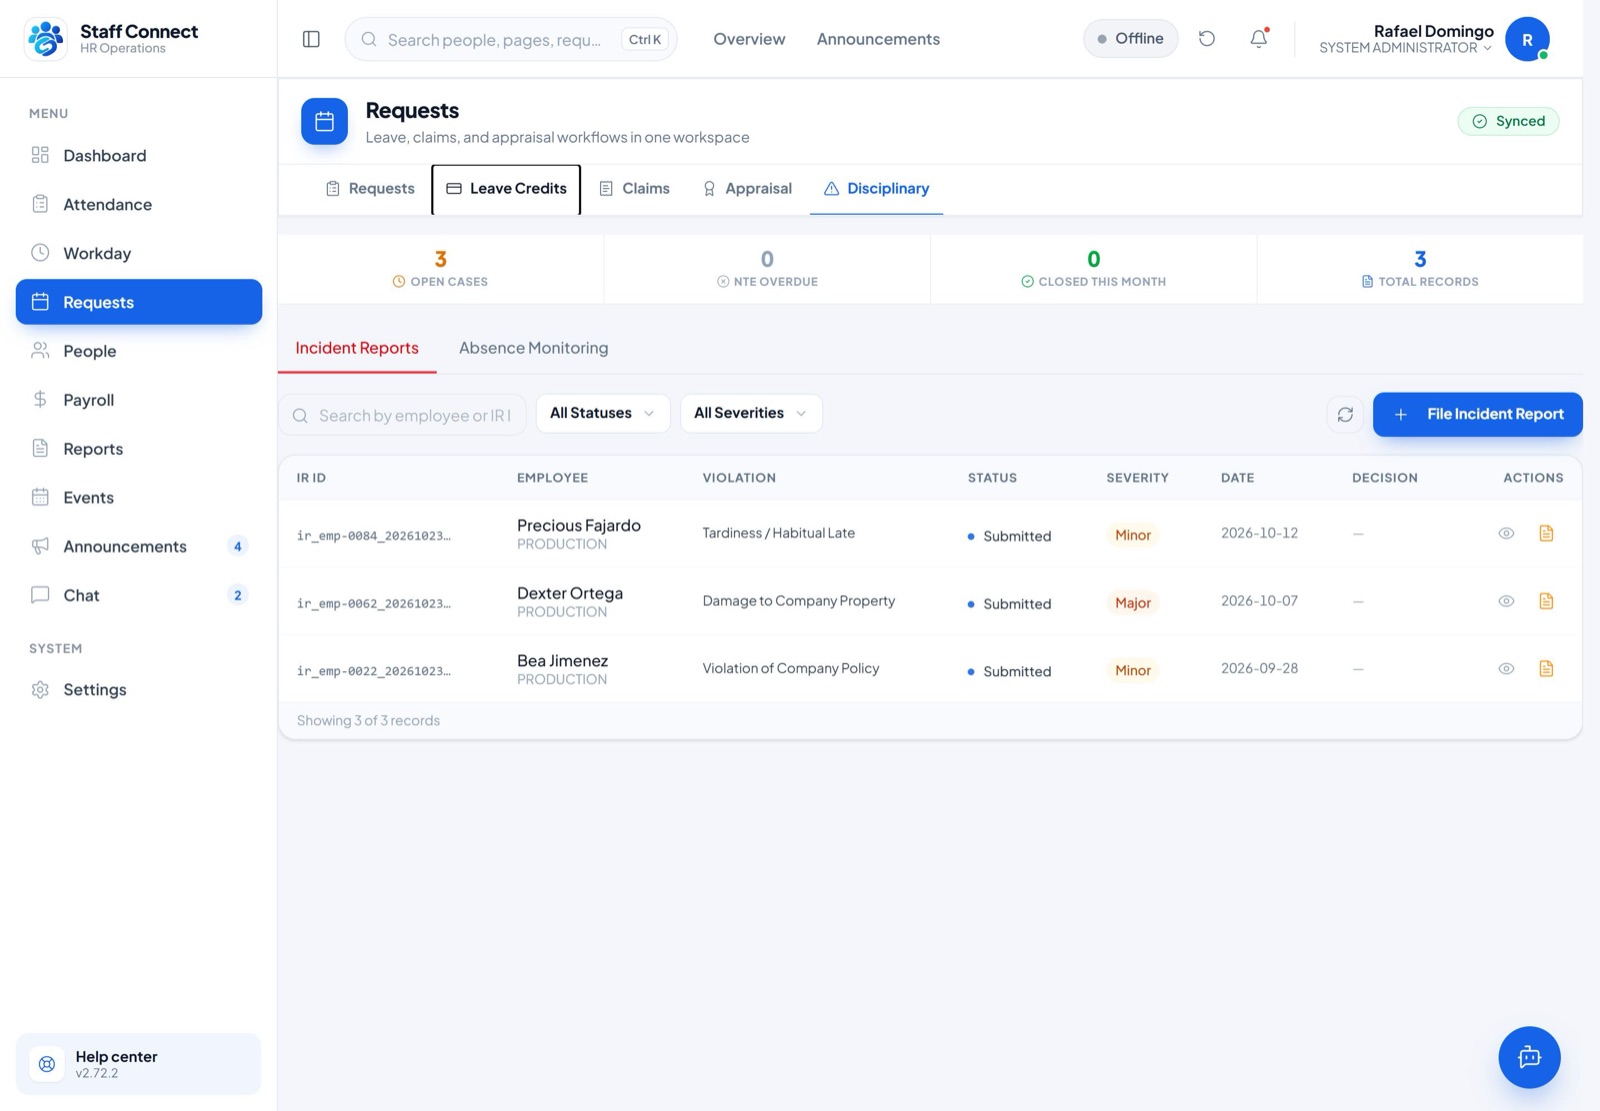The width and height of the screenshot is (1600, 1111).
Task: Open document icon for Bea Jimenez row
Action: pyautogui.click(x=1546, y=668)
